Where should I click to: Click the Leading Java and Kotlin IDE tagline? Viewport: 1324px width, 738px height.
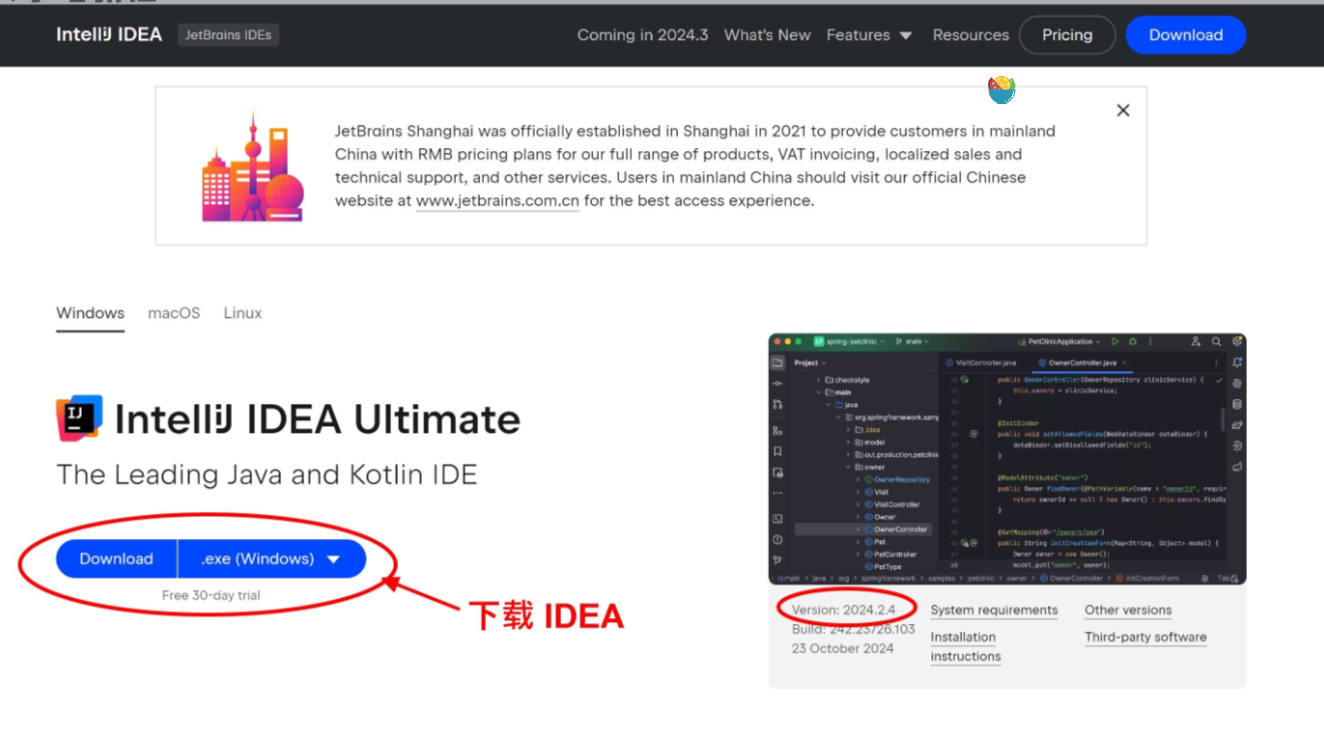[267, 474]
